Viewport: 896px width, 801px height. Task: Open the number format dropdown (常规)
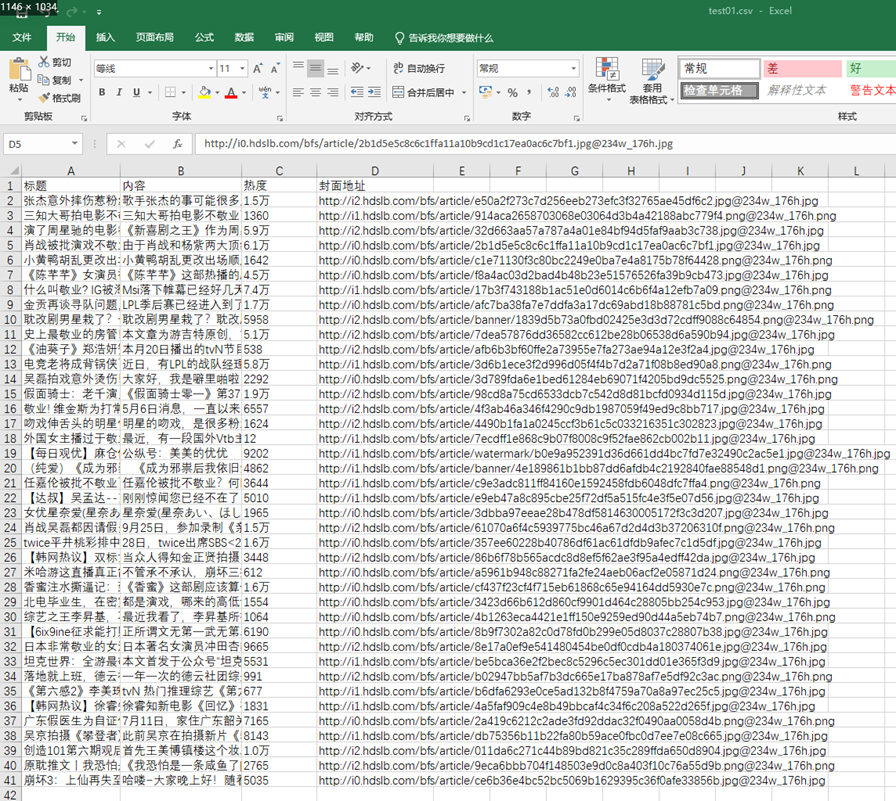[574, 69]
